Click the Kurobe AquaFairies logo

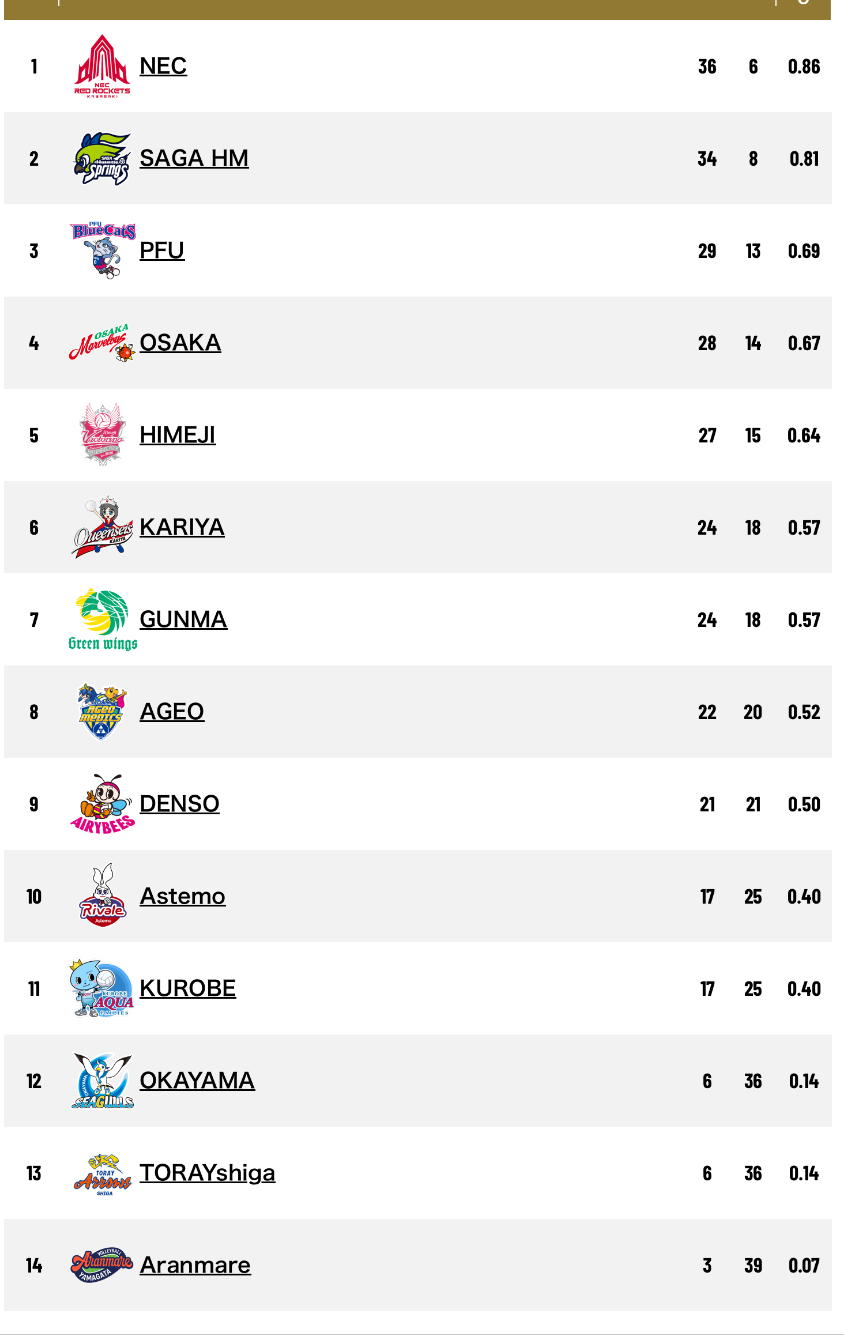click(x=102, y=988)
